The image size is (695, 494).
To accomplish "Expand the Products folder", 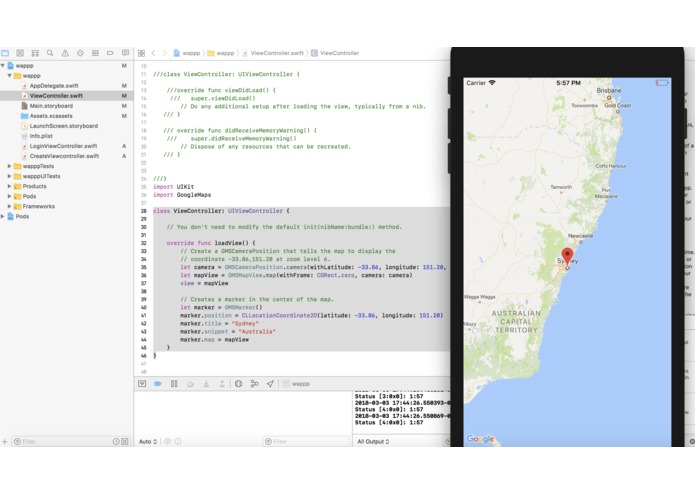I will [9, 187].
